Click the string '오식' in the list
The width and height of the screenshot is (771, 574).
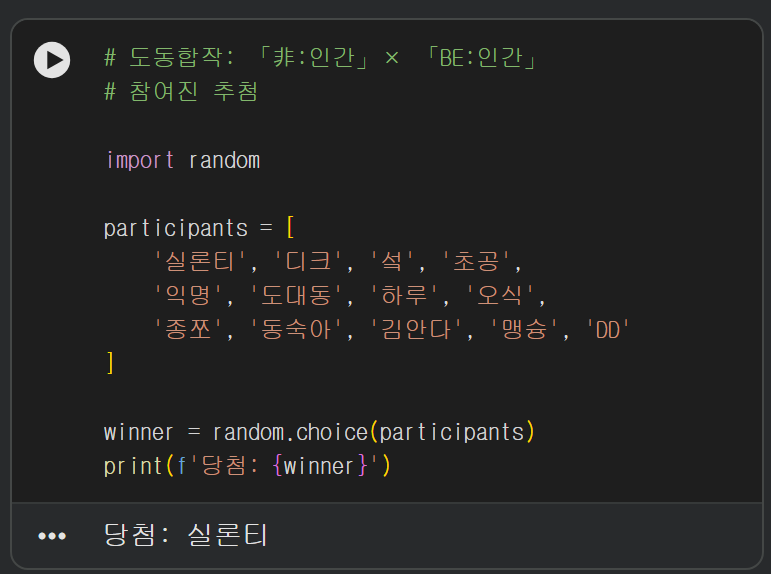pyautogui.click(x=500, y=296)
